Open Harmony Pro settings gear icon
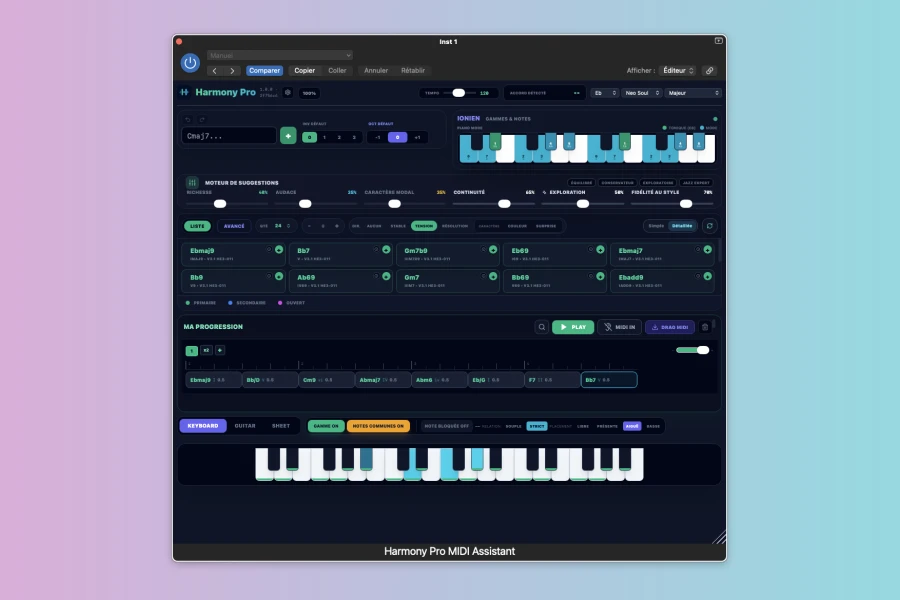The height and width of the screenshot is (600, 900). [288, 92]
